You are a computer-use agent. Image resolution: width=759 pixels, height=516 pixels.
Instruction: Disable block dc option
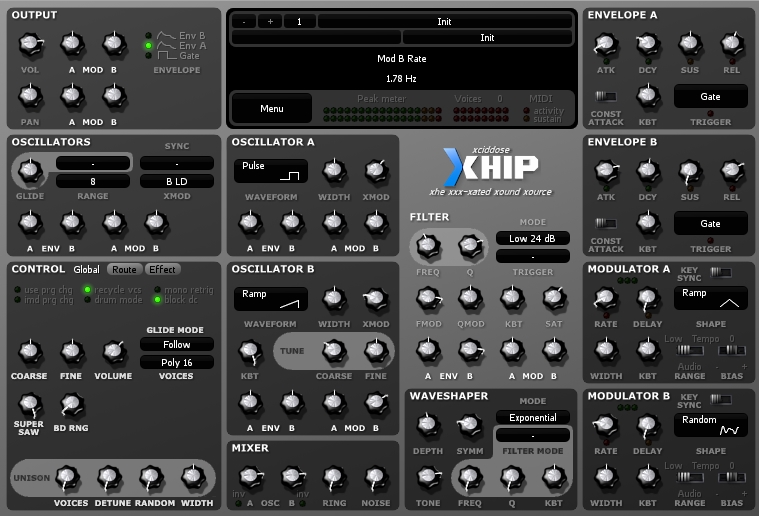176,300
